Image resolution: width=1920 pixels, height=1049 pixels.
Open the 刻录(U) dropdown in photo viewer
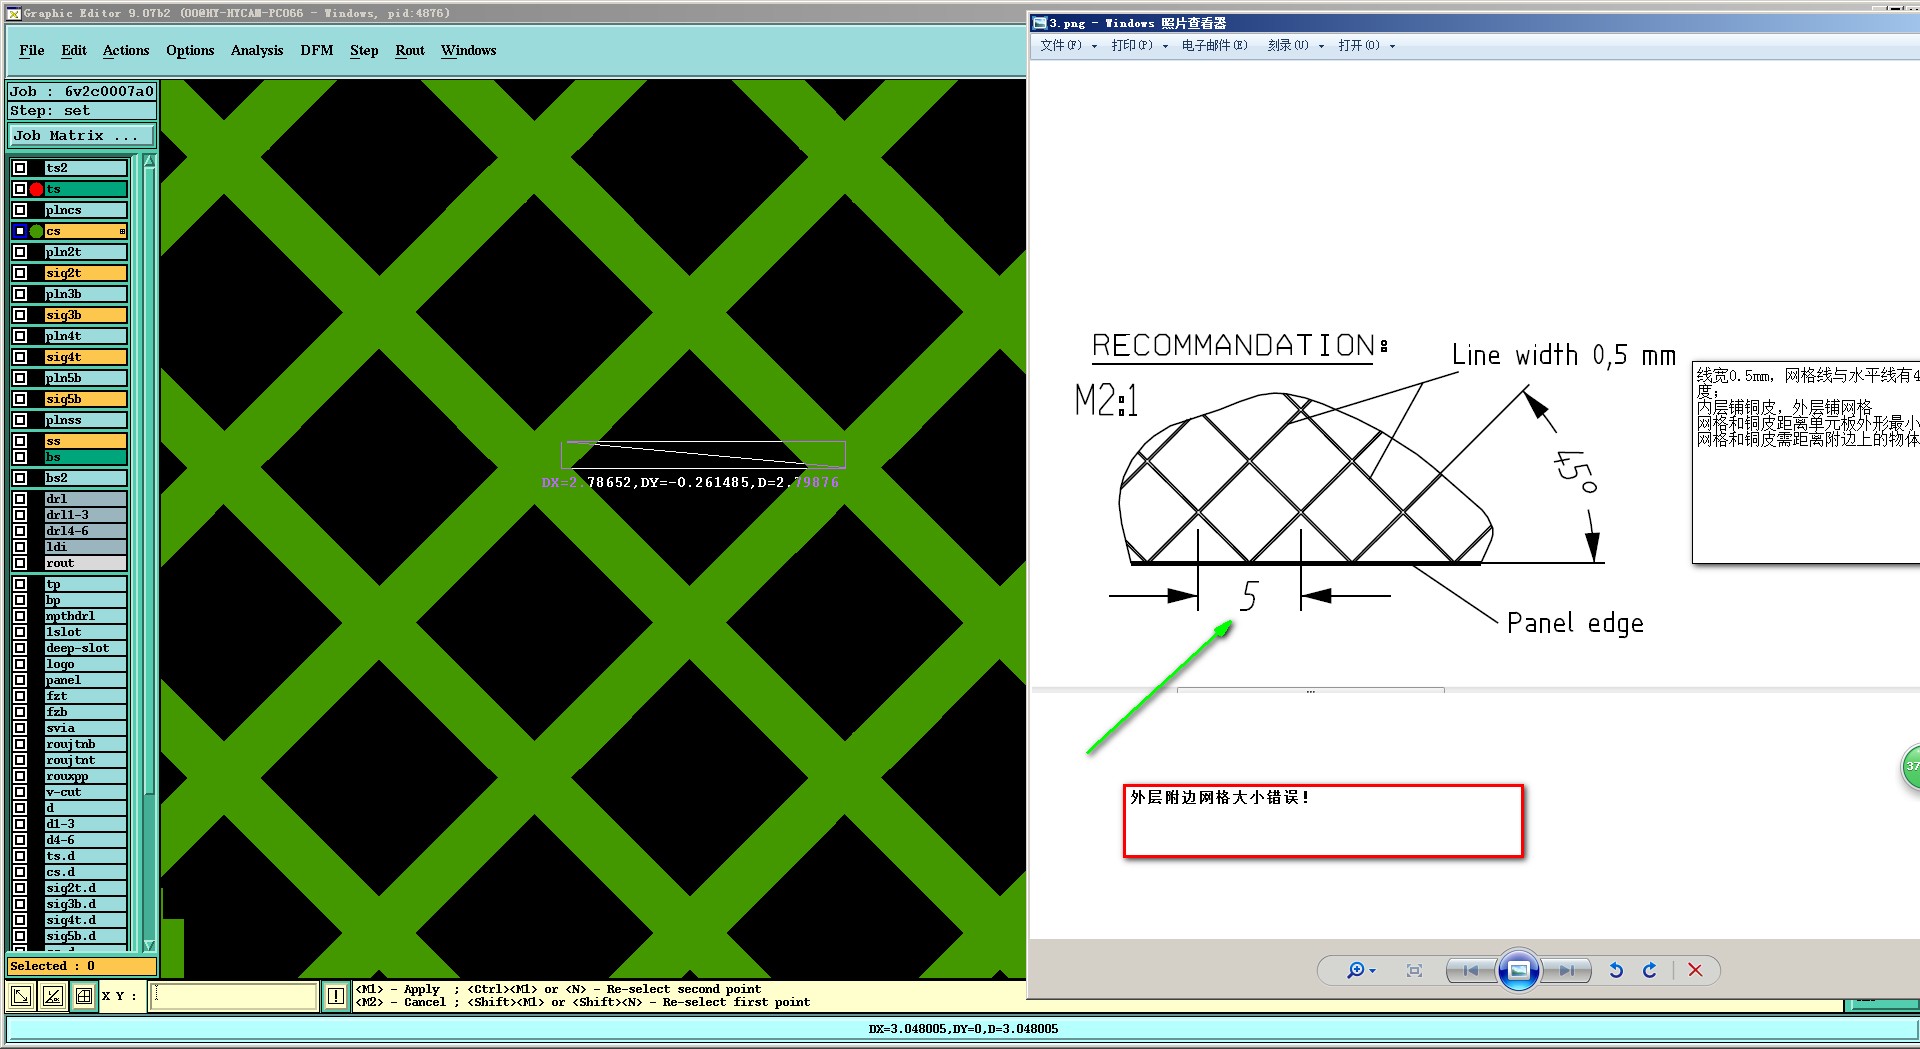click(1295, 45)
